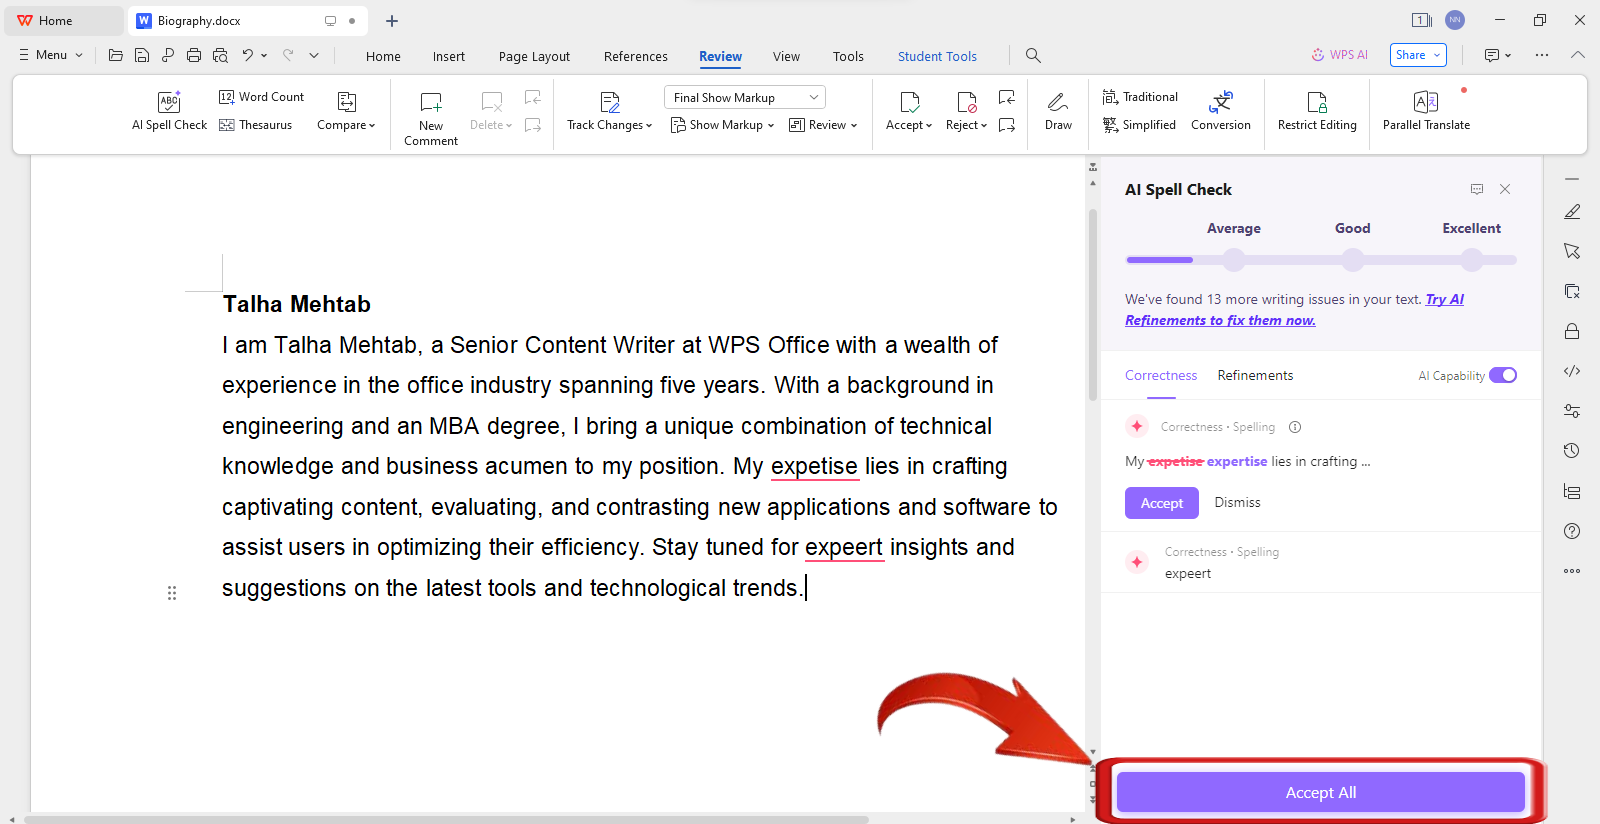Click the Good score marker
1600x824 pixels.
tap(1353, 260)
